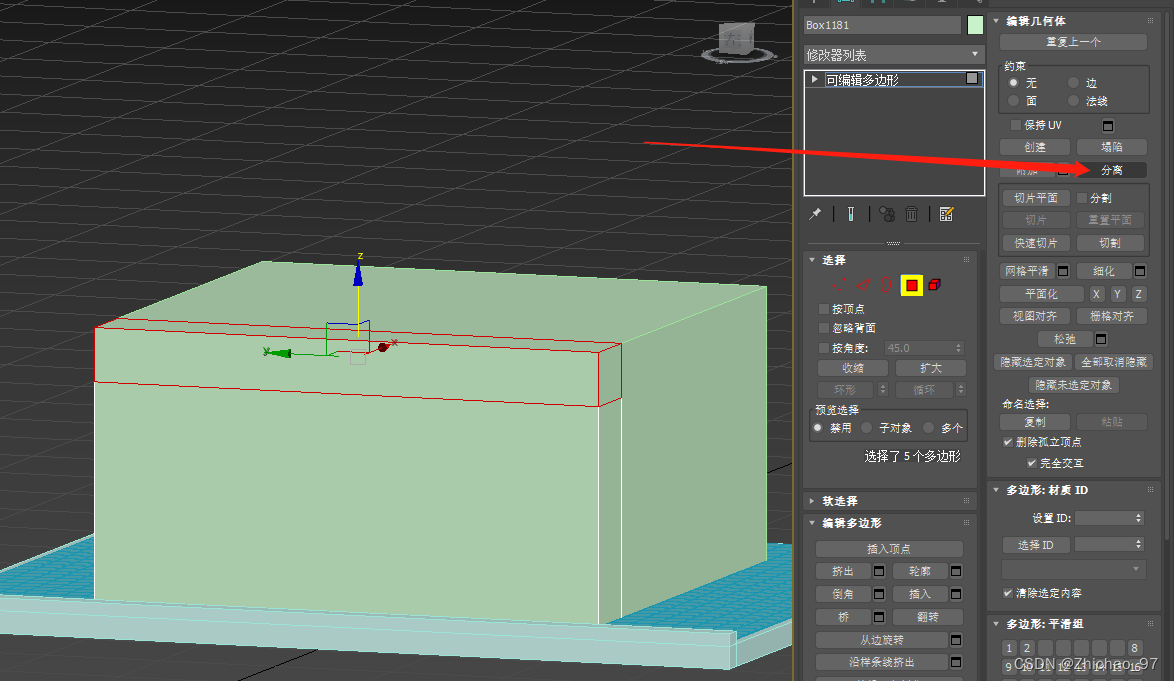Click the 扩大 grow selection button
The image size is (1174, 681).
coord(931,368)
